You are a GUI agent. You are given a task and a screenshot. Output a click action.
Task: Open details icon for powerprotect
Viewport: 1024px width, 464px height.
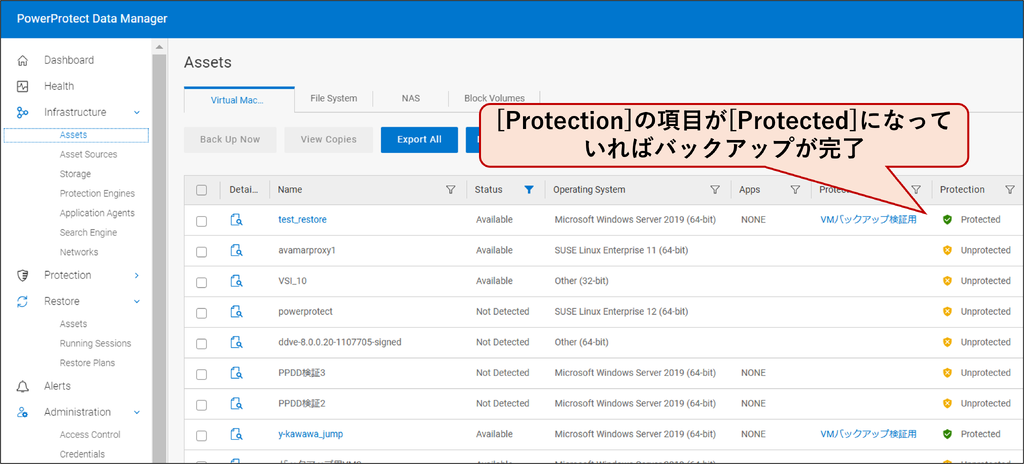click(x=236, y=312)
